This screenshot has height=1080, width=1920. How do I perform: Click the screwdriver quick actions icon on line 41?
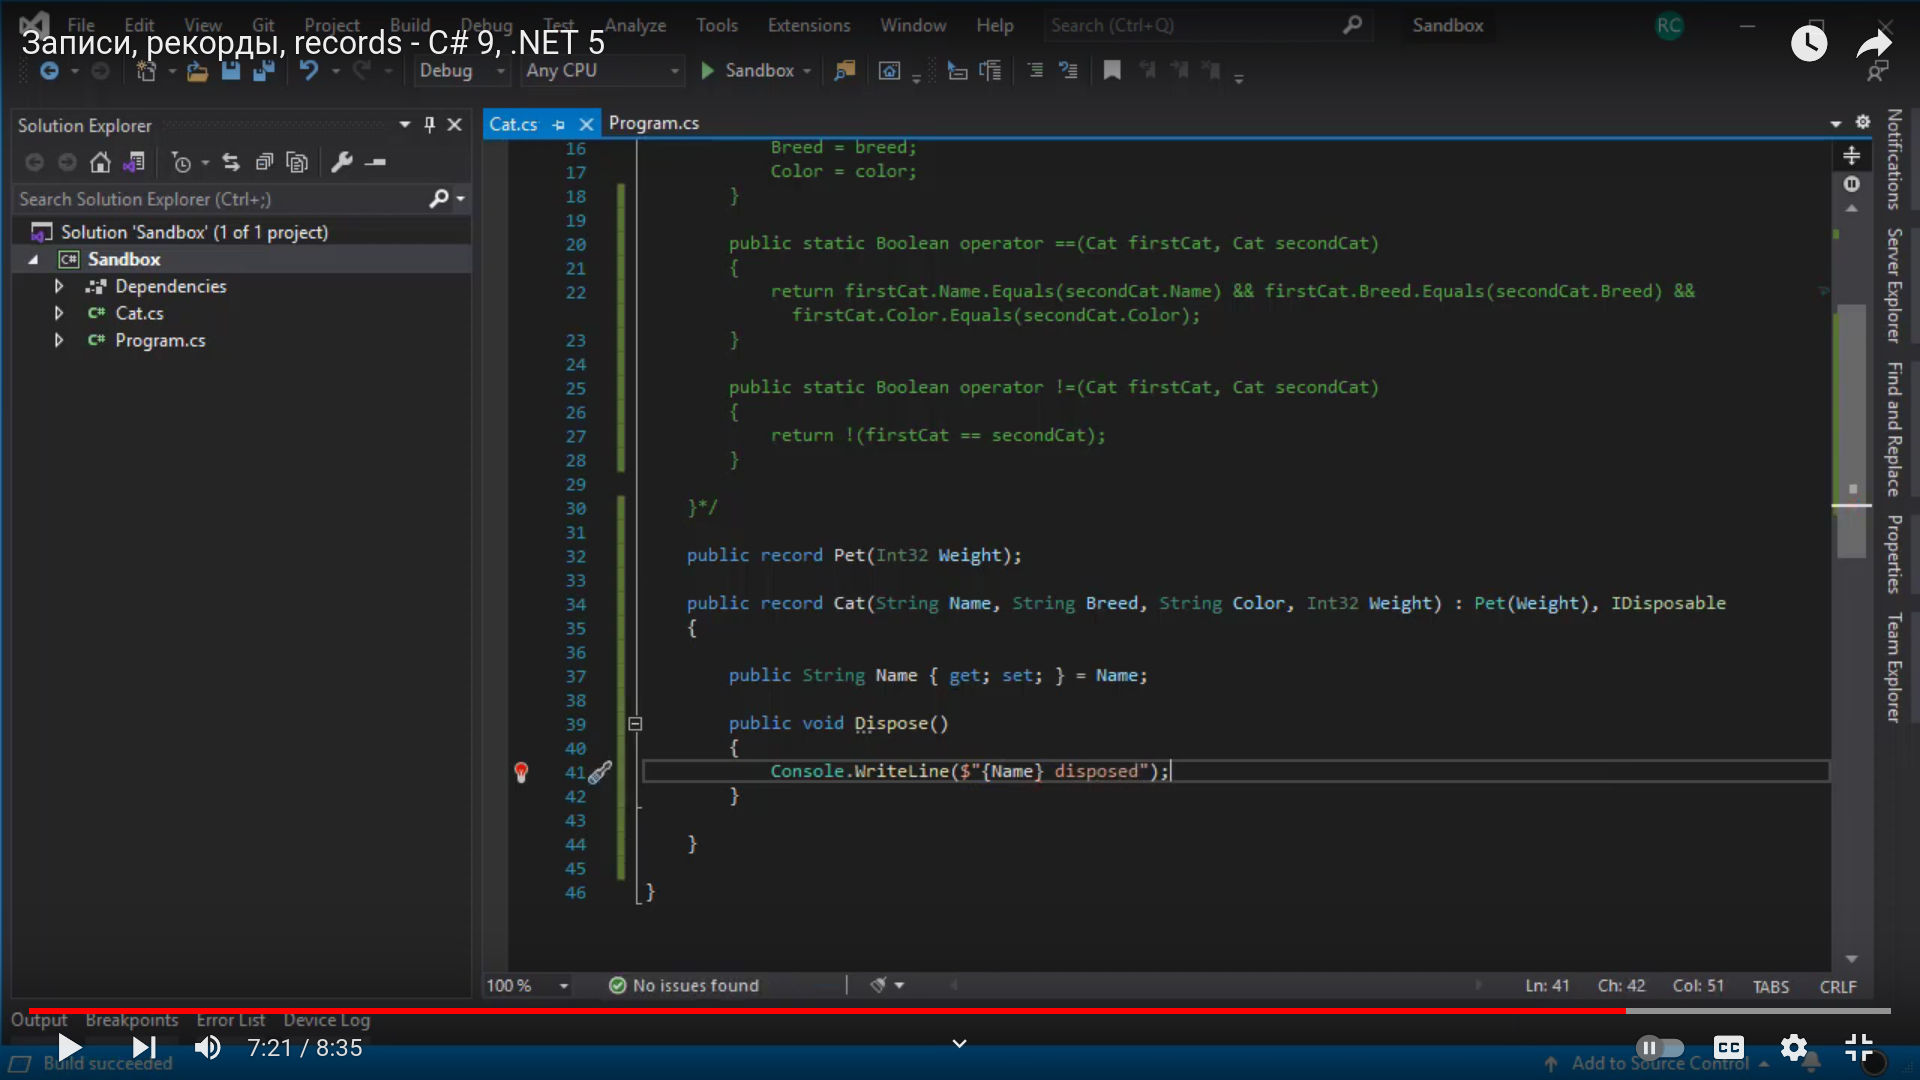pos(600,772)
